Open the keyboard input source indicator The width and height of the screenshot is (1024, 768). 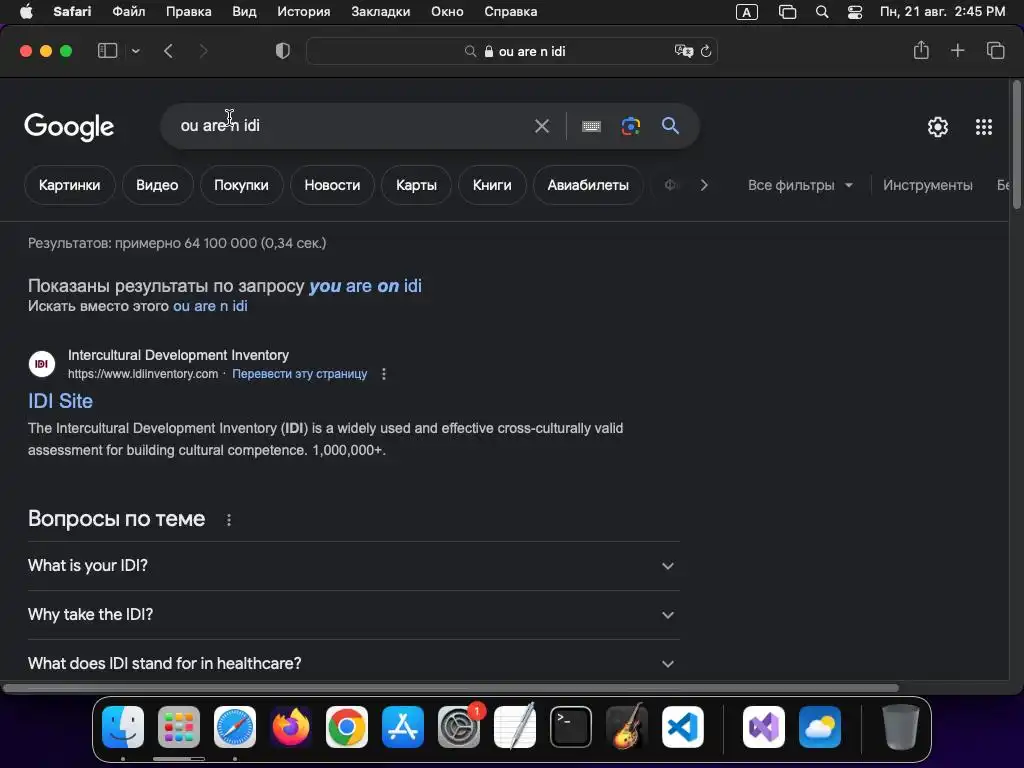pos(746,12)
